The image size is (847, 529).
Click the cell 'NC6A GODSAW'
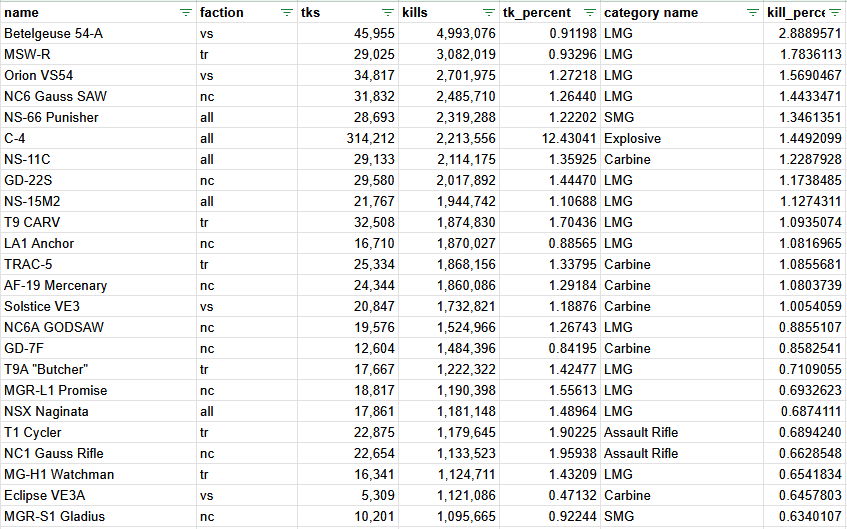tap(98, 328)
